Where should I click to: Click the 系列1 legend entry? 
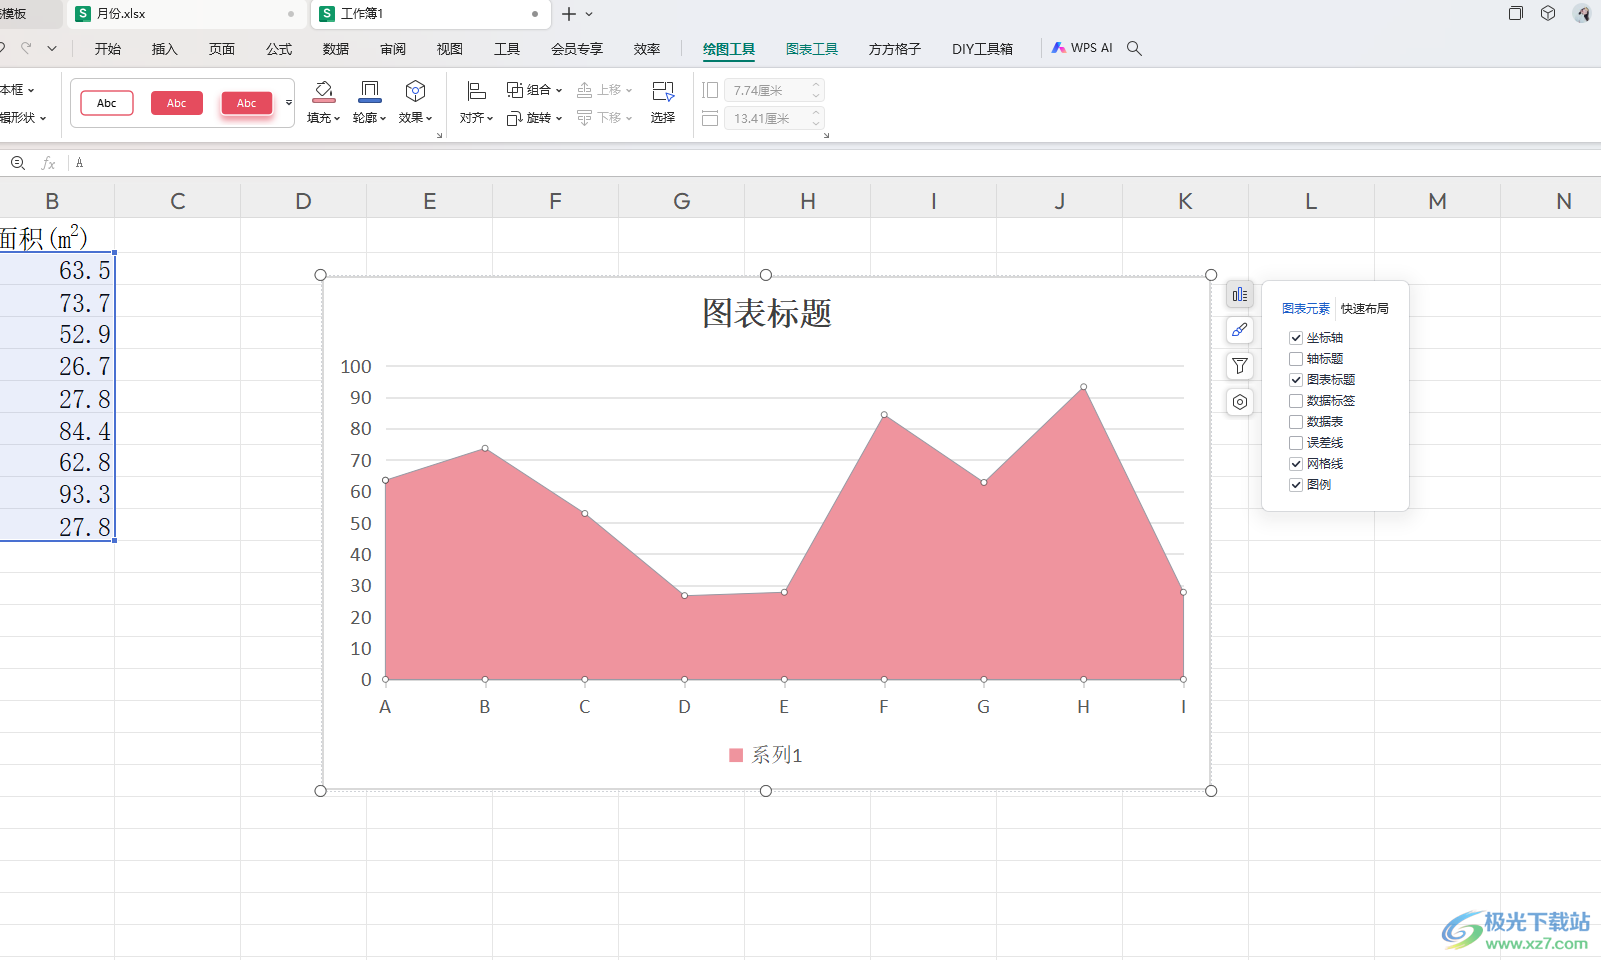click(766, 755)
